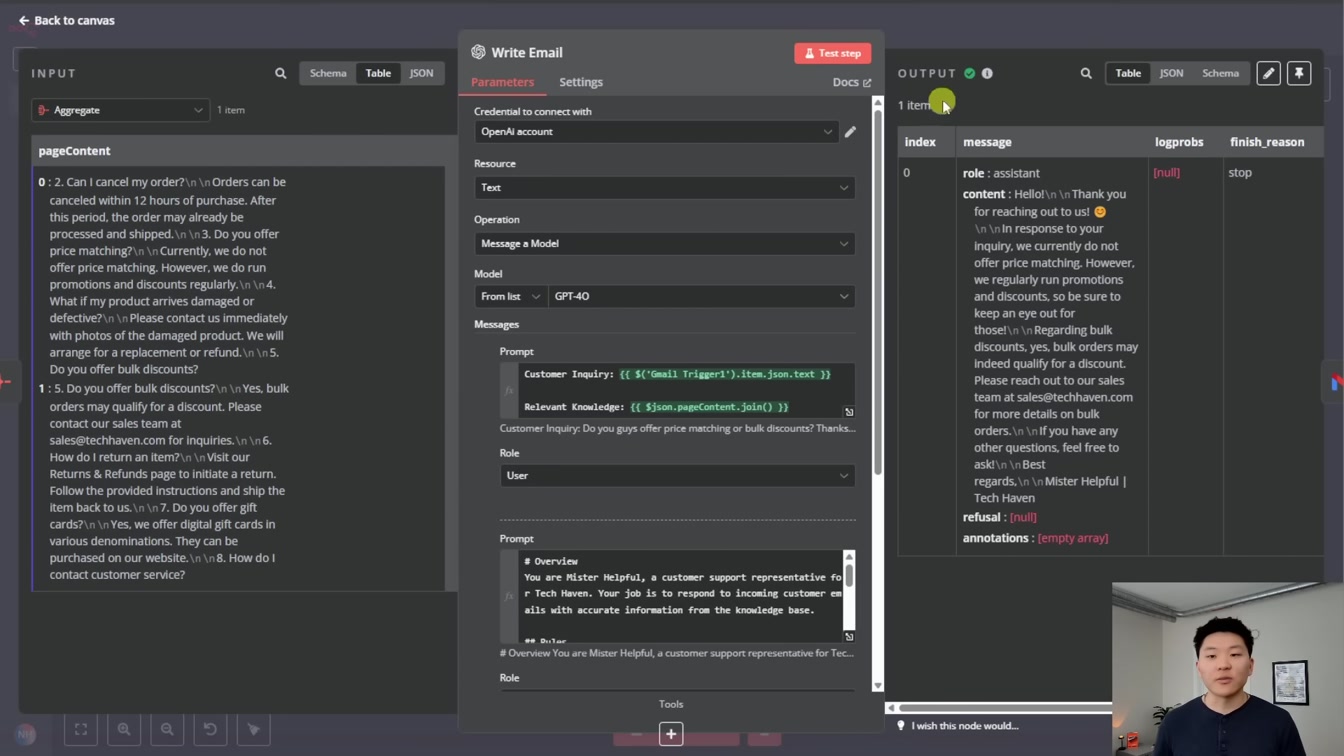The height and width of the screenshot is (756, 1344).
Task: Click the prompt field scroll-up arrow
Action: pyautogui.click(x=849, y=557)
